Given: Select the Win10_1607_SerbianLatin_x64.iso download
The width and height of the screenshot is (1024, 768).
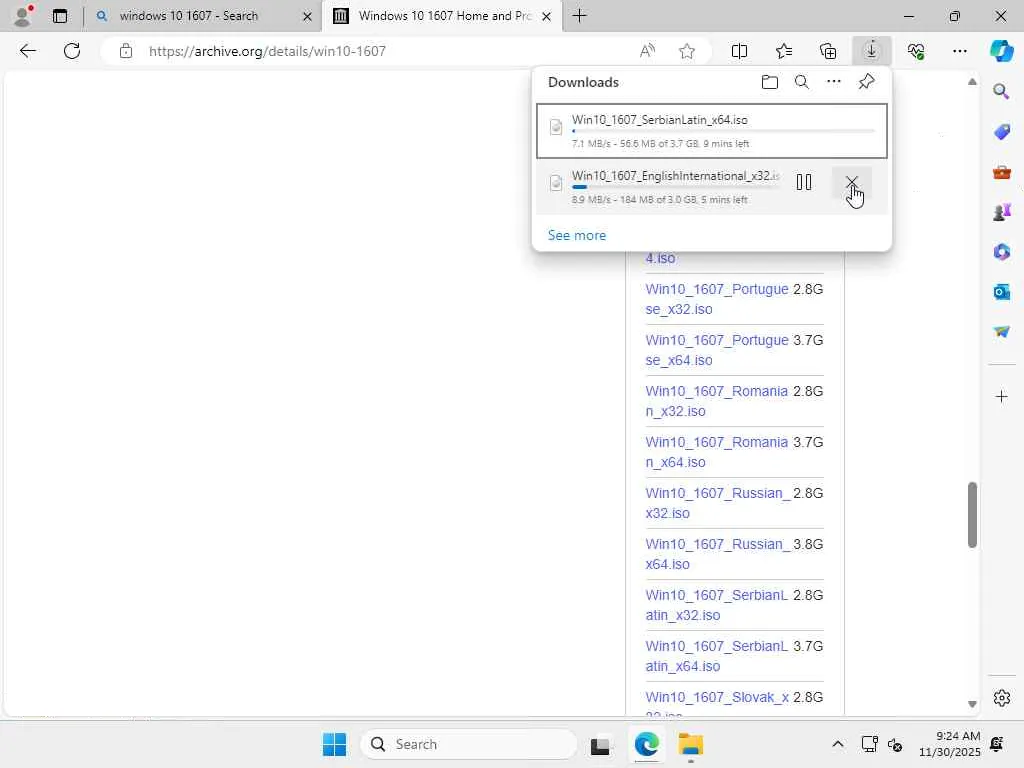Looking at the screenshot, I should tap(712, 131).
